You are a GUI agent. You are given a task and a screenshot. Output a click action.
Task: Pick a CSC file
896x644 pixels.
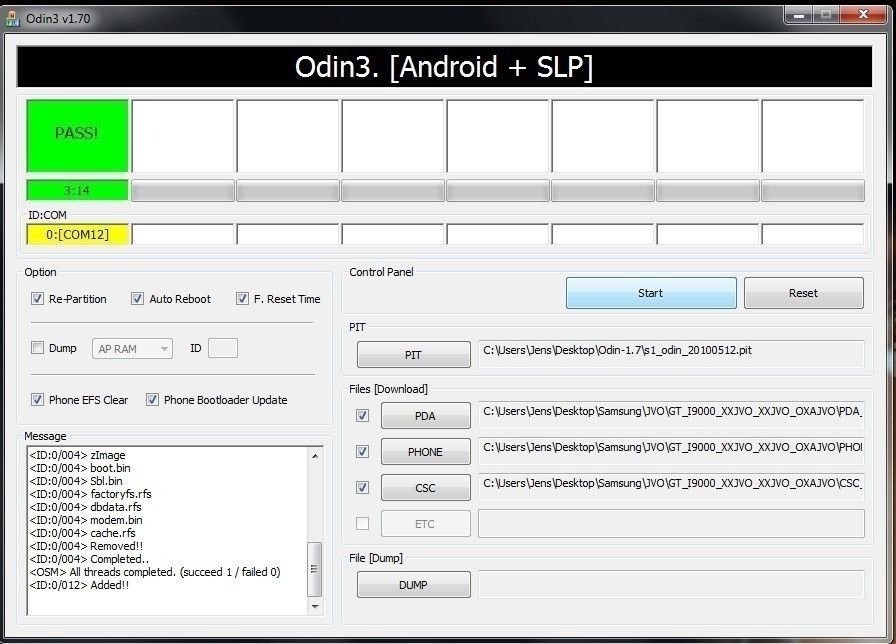(x=426, y=487)
